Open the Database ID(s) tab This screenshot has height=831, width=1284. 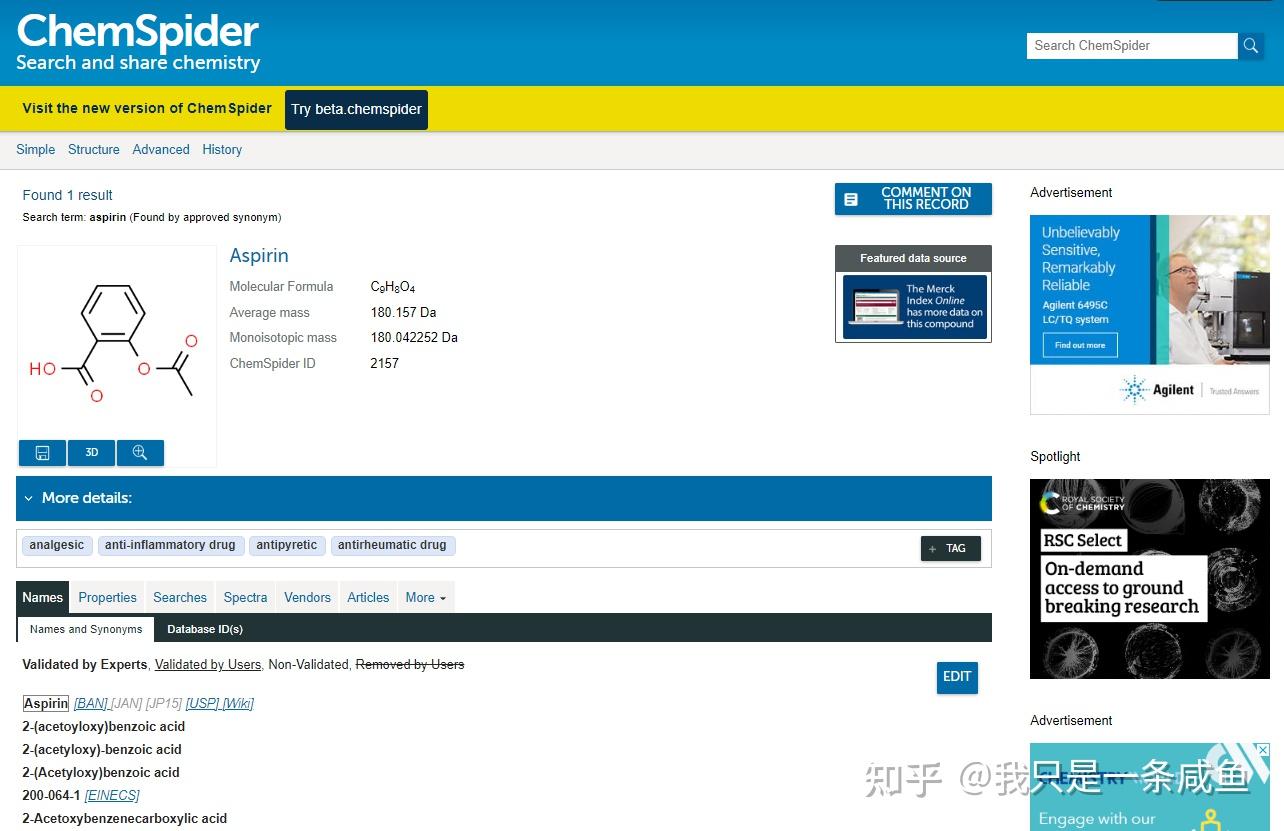pyautogui.click(x=204, y=629)
